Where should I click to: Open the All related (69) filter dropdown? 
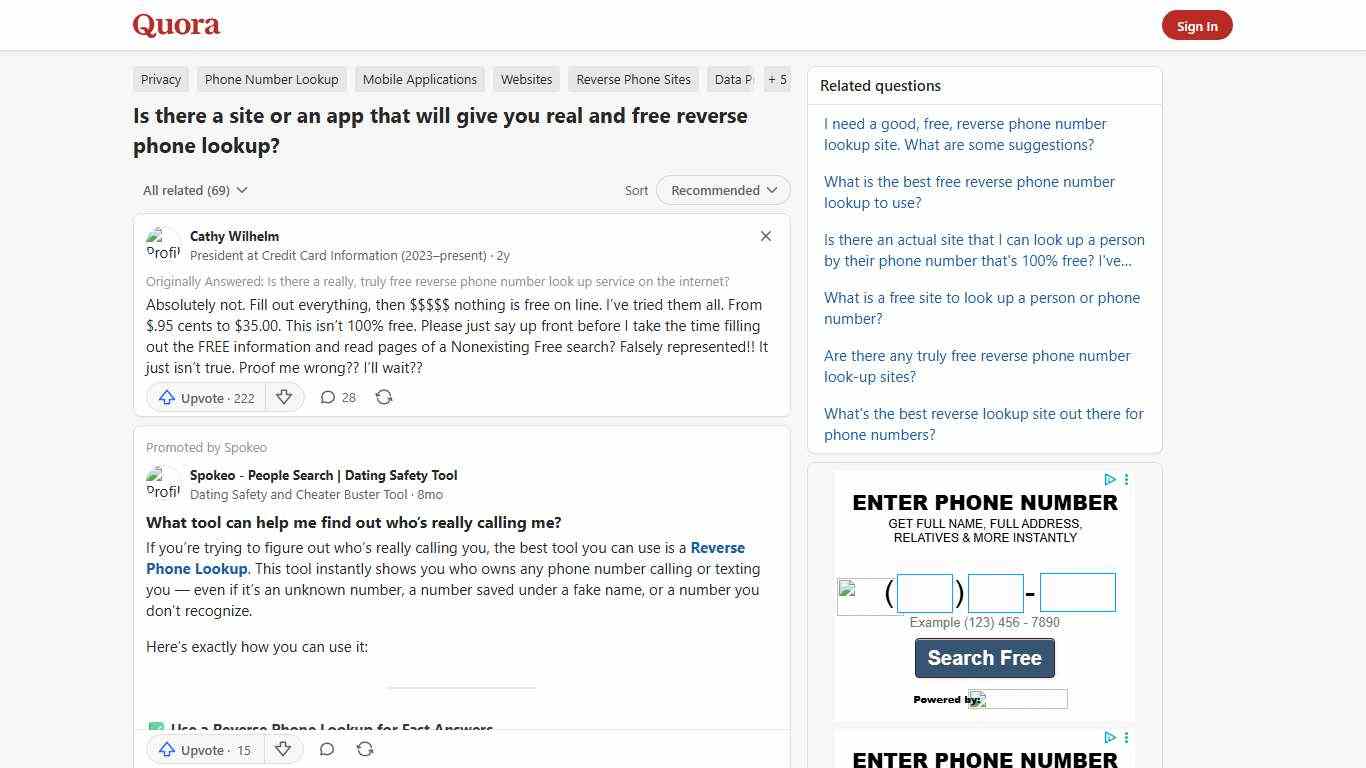(194, 190)
